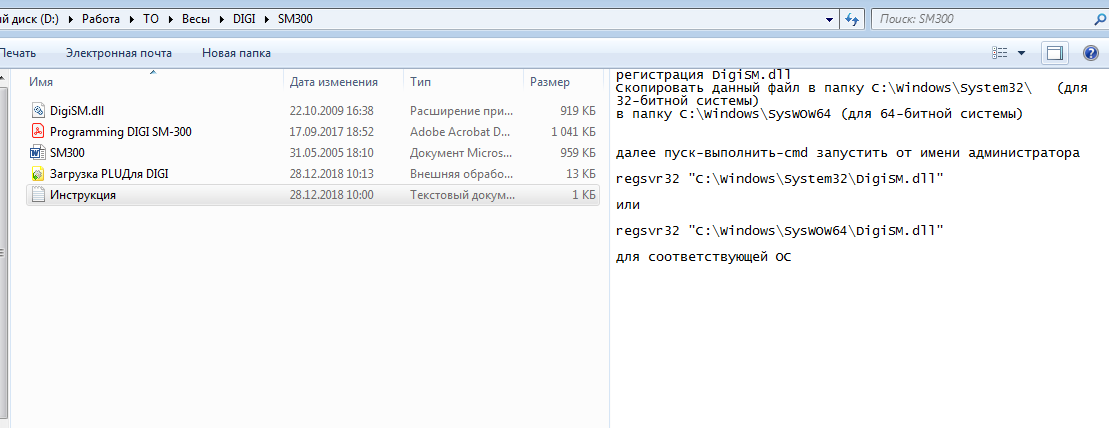
Task: Click the Инструкция text file icon
Action: click(38, 195)
